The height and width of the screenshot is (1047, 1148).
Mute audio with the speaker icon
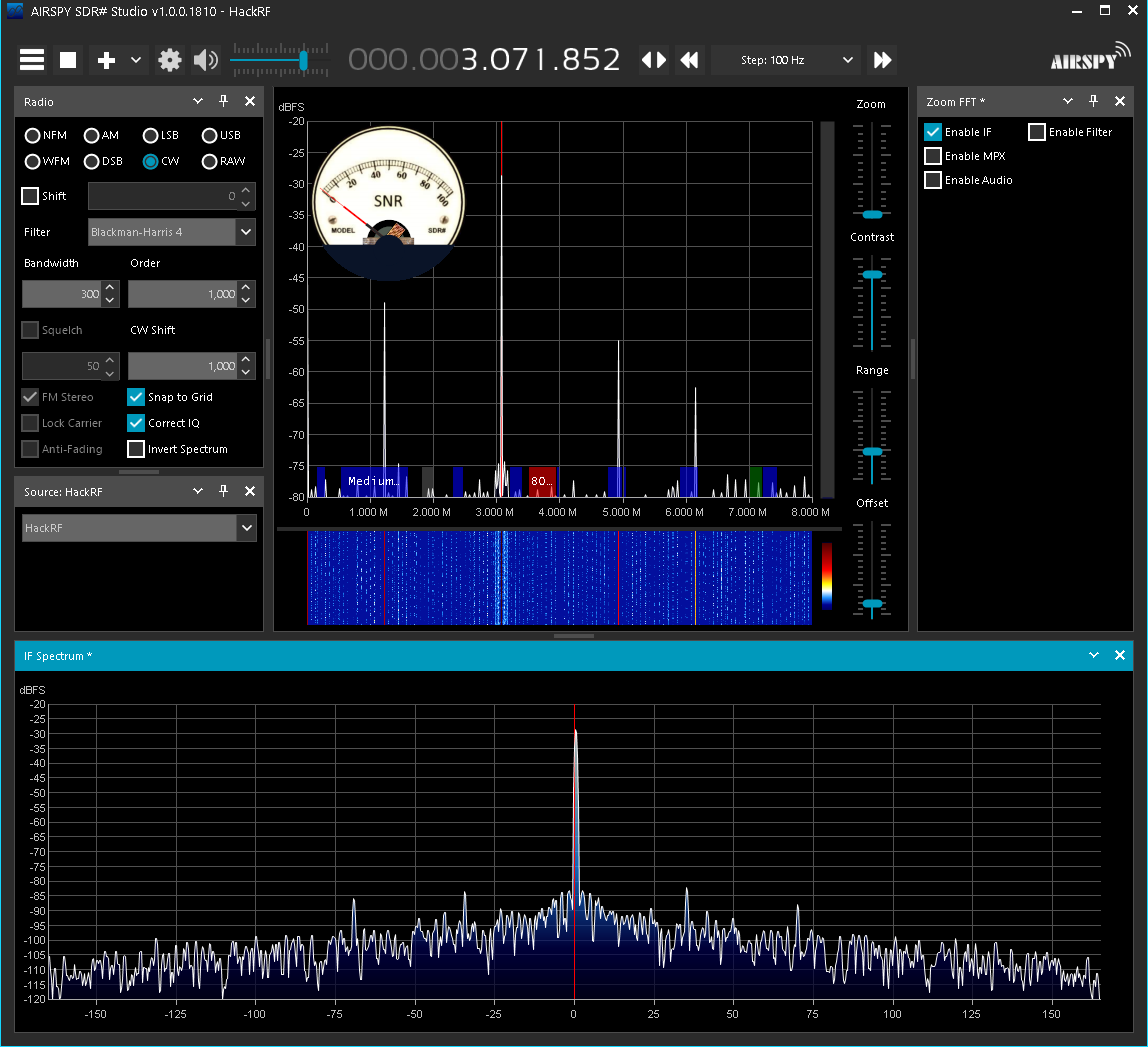(x=206, y=60)
